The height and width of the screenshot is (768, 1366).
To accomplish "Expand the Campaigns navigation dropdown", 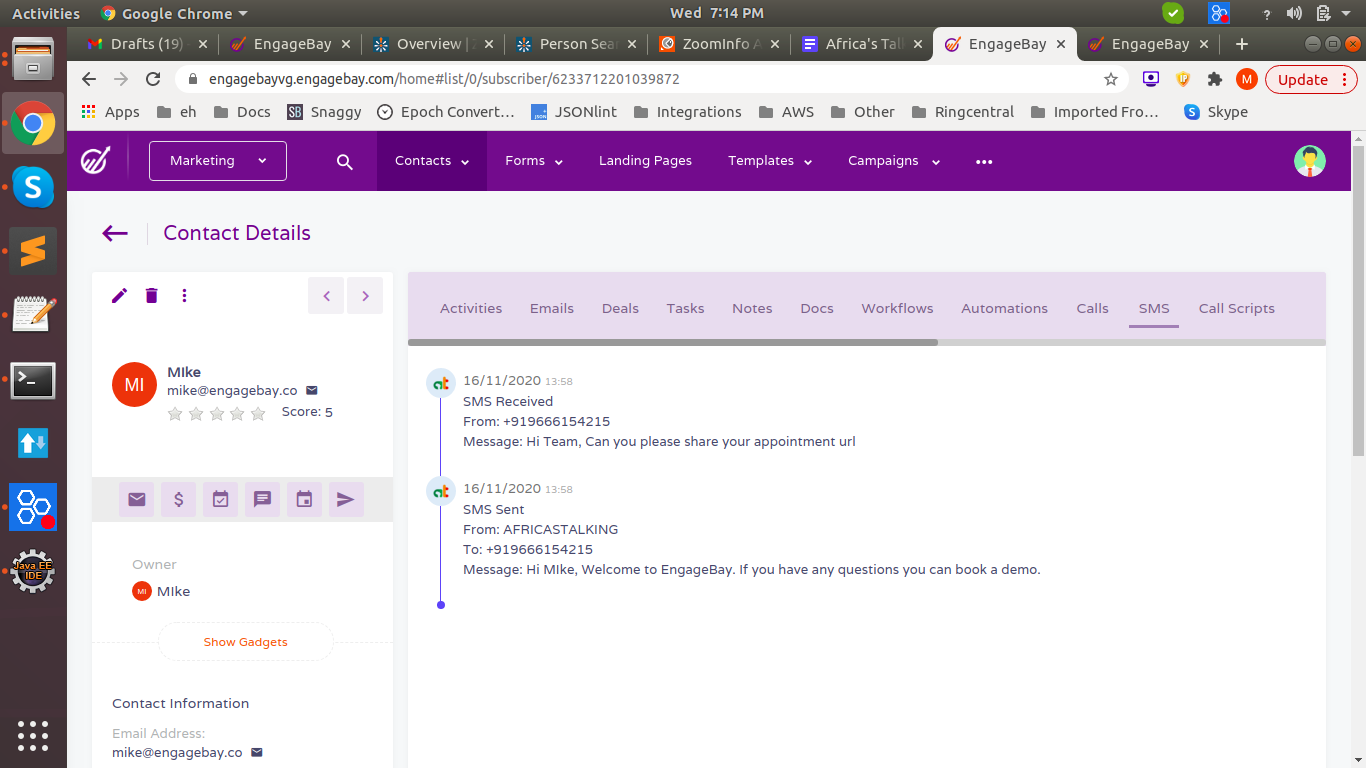I will point(894,161).
